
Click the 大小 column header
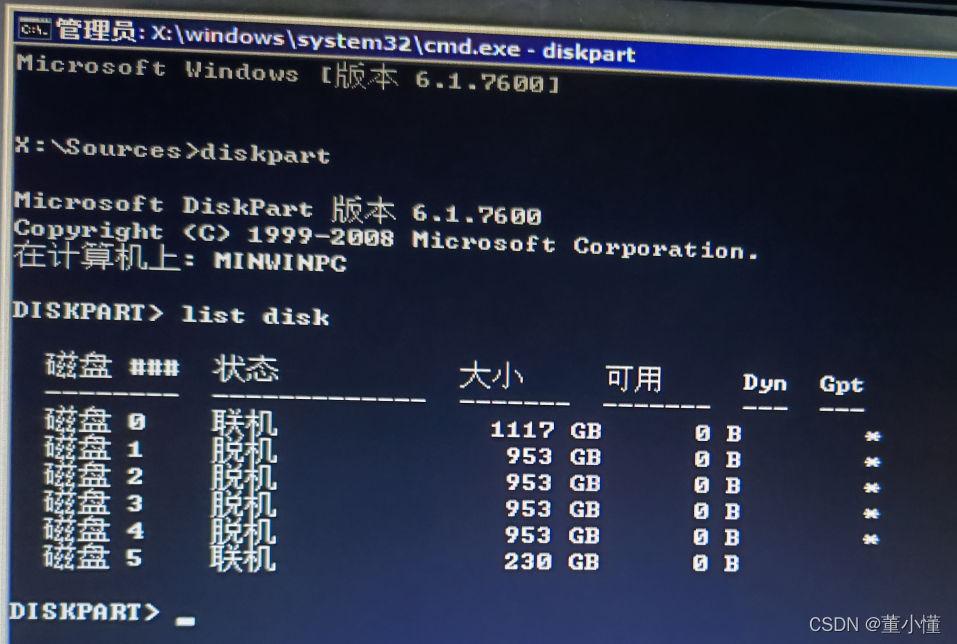(x=491, y=376)
